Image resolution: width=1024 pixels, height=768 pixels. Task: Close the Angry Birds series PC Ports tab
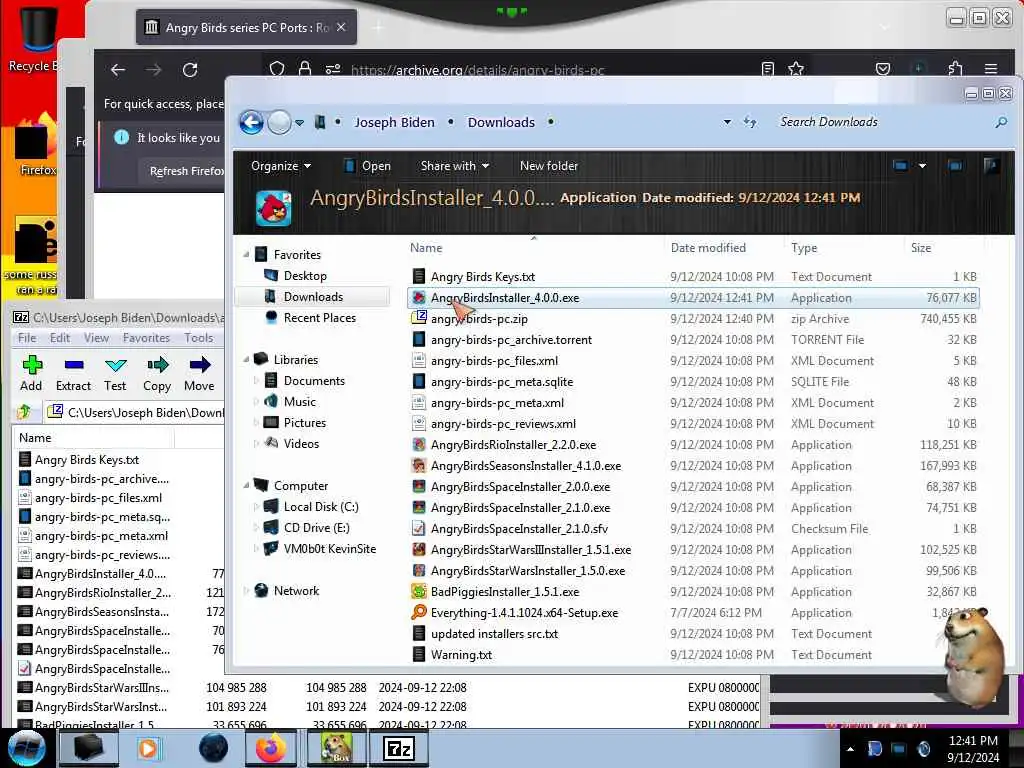point(341,27)
